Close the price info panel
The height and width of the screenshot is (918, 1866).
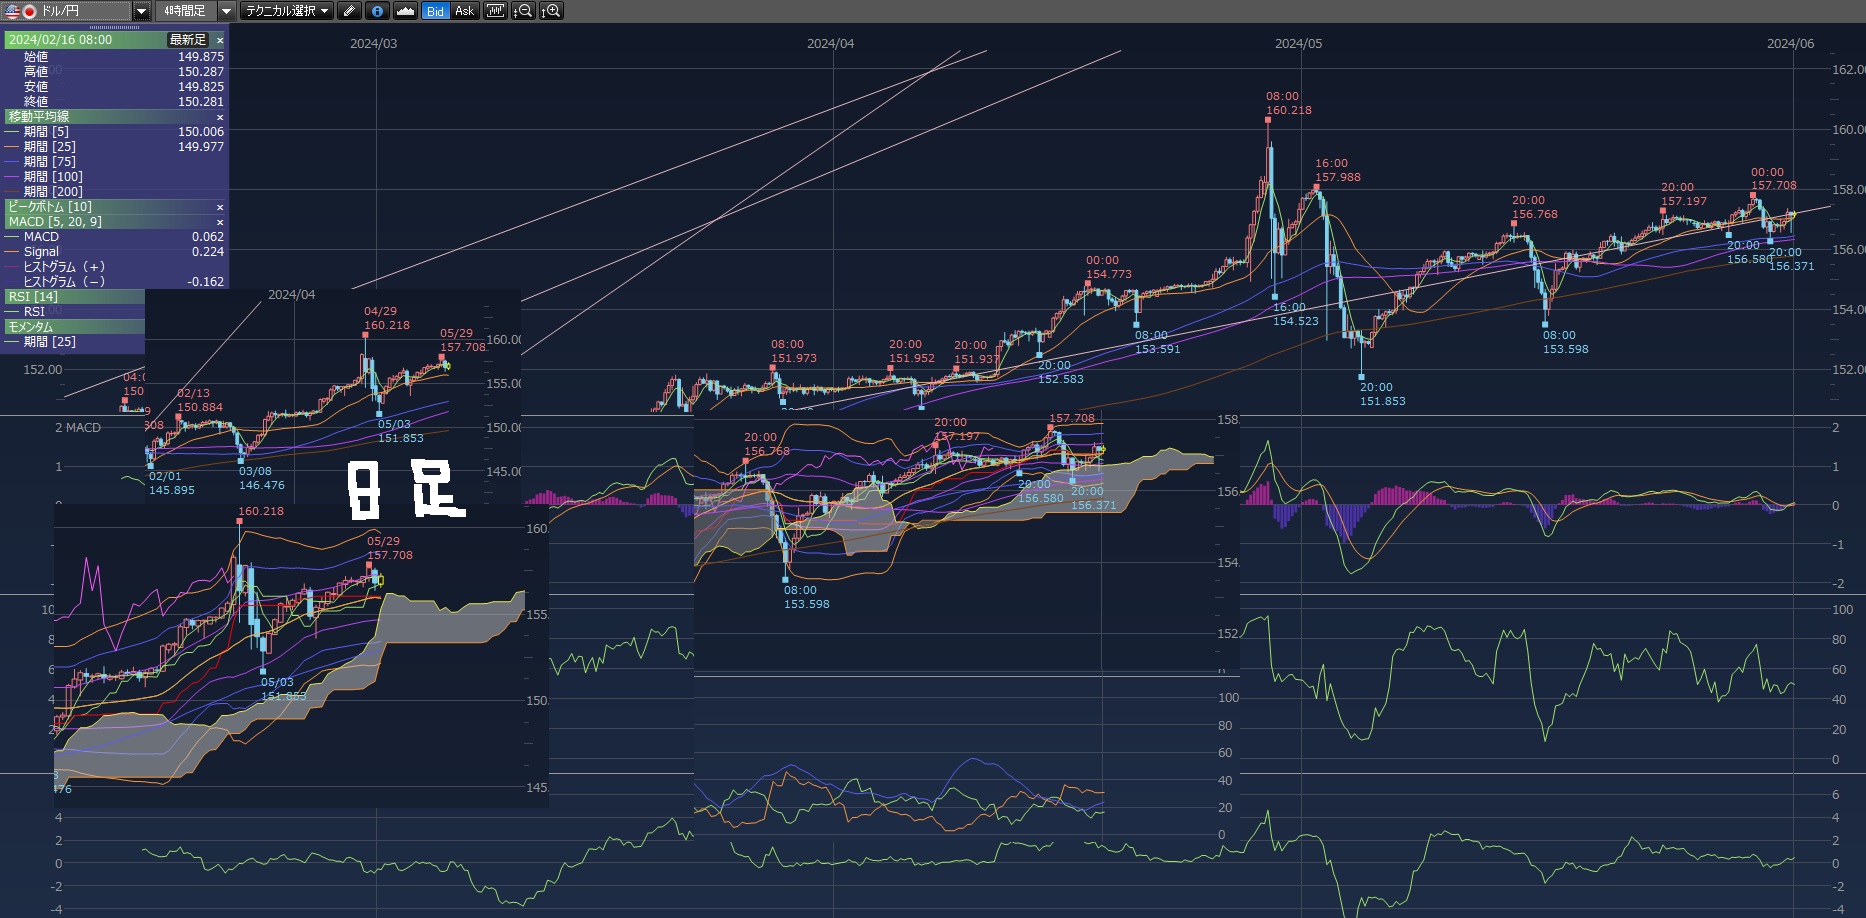(220, 40)
